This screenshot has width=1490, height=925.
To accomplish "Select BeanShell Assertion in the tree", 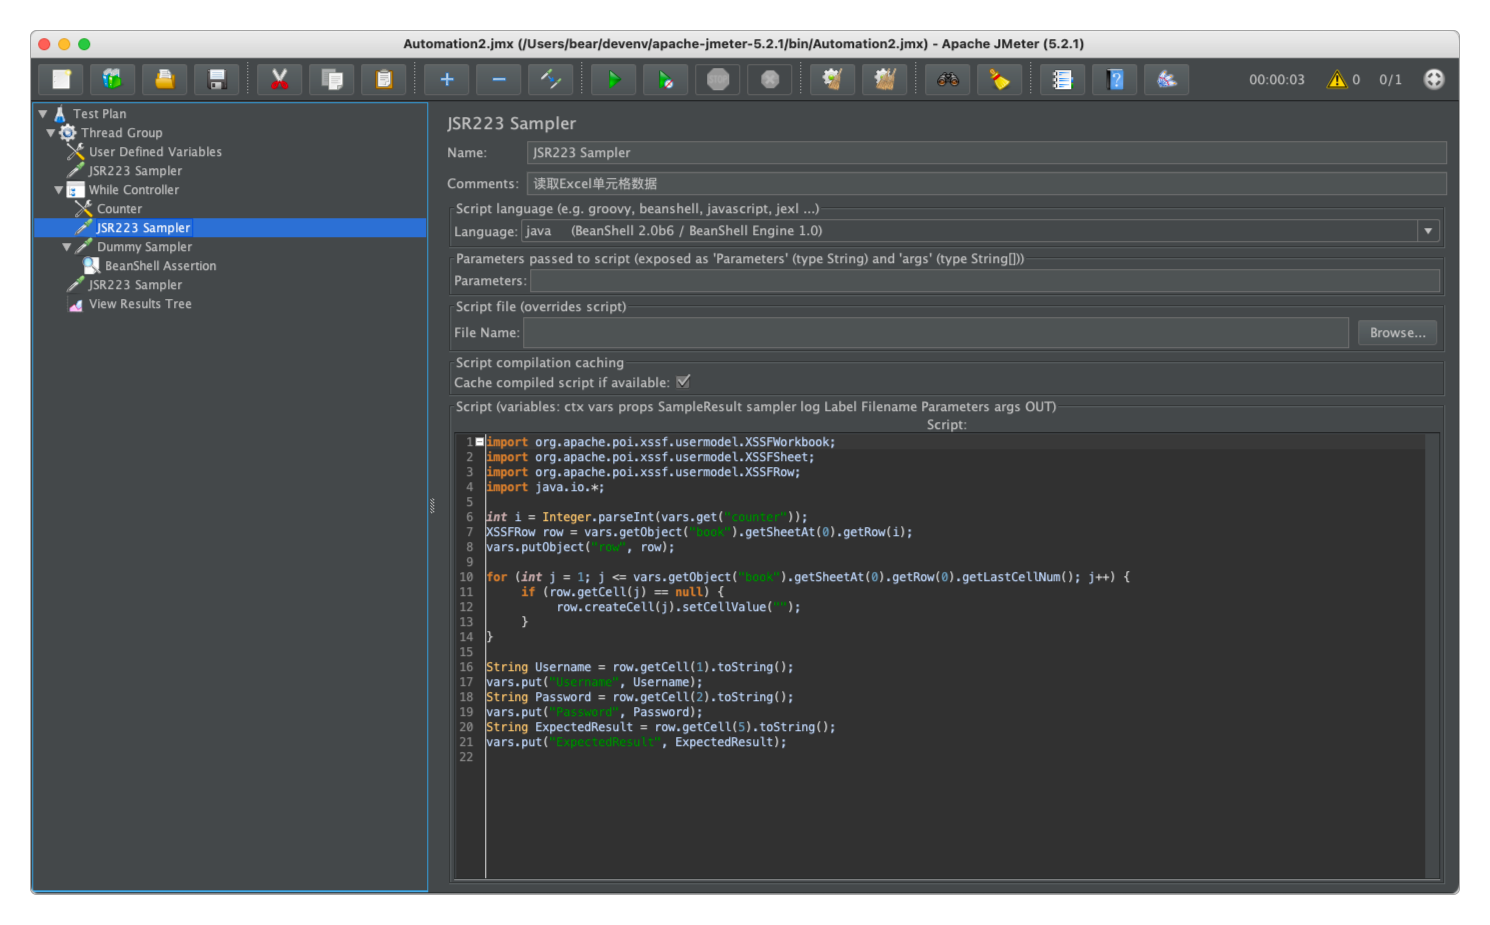I will coord(160,266).
